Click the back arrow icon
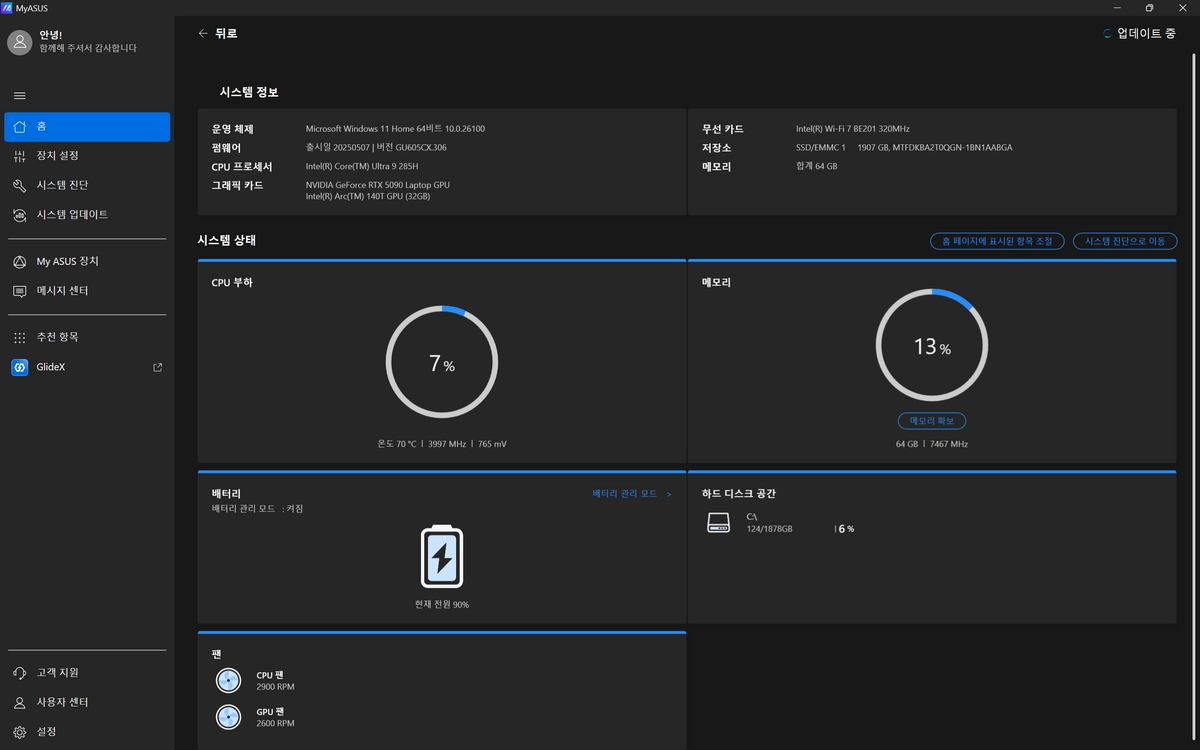This screenshot has height=750, width=1200. coord(203,33)
